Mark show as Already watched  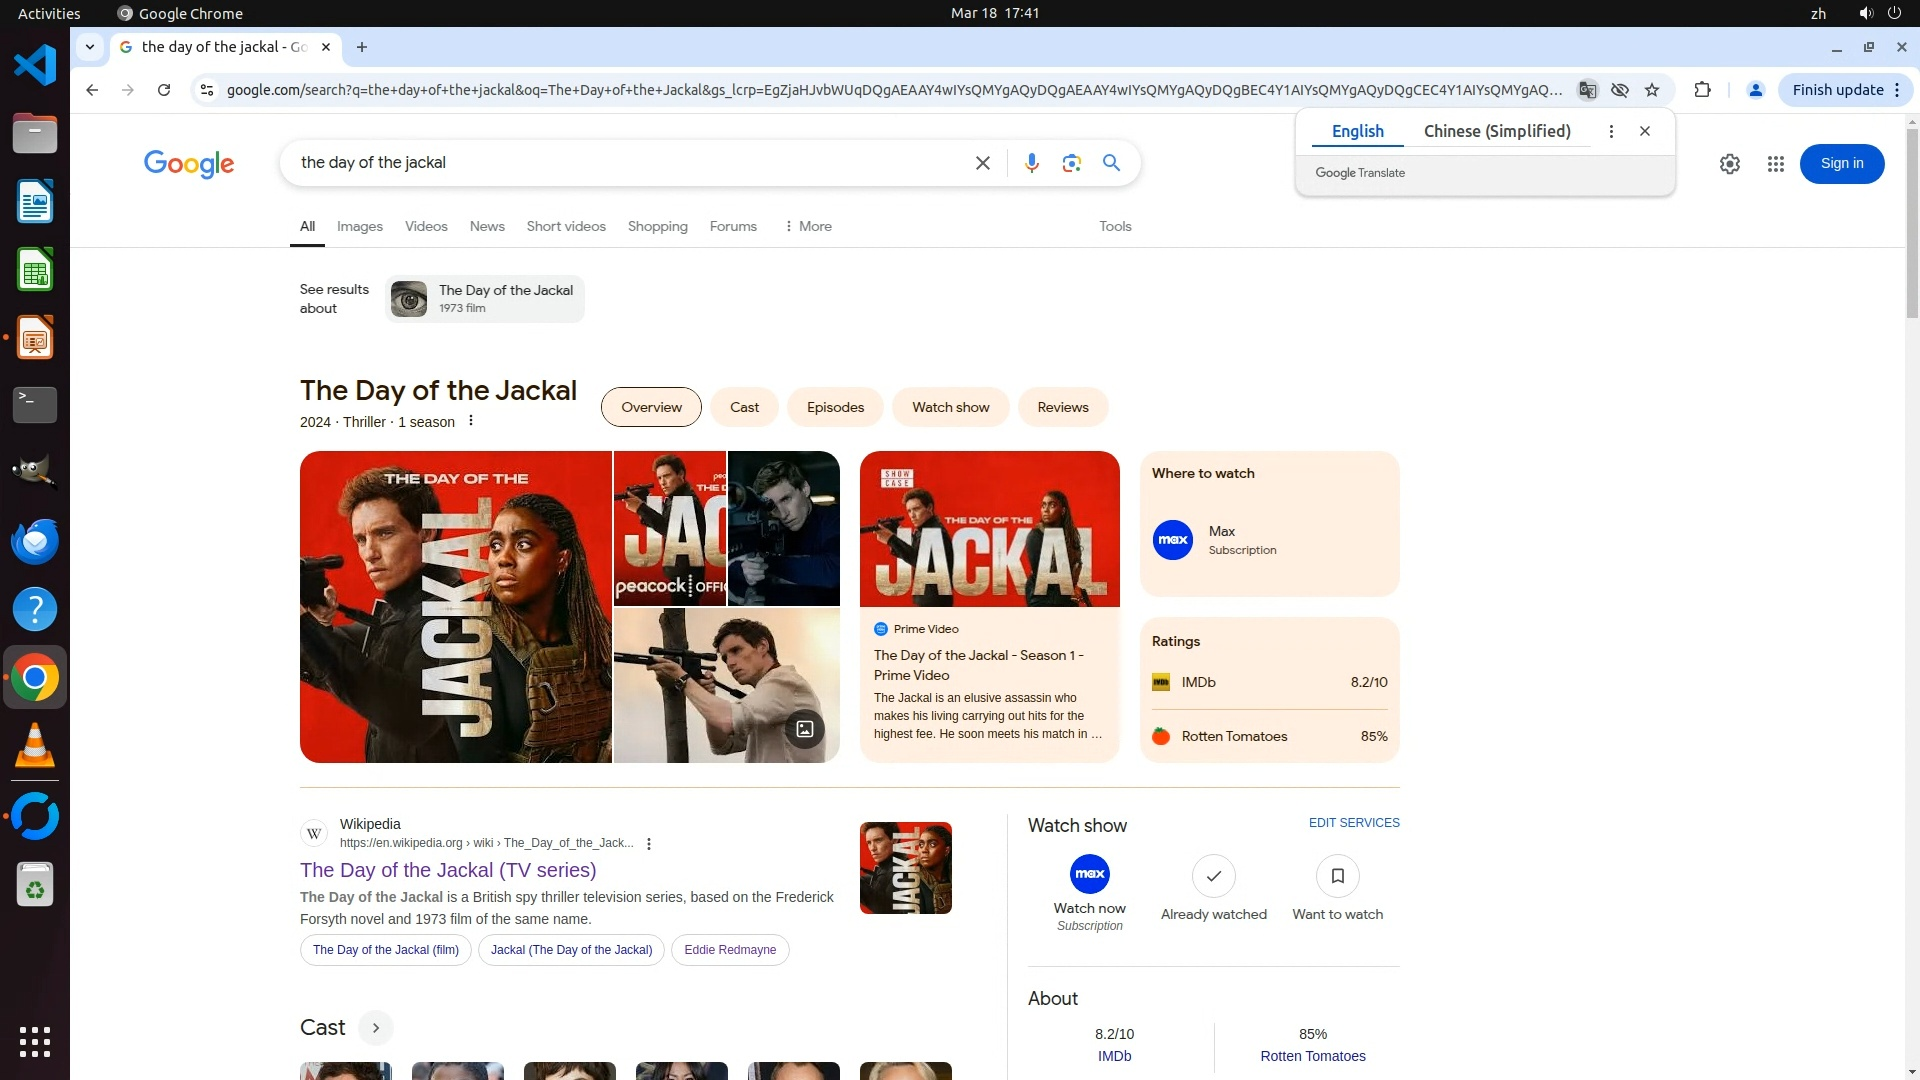(1213, 877)
